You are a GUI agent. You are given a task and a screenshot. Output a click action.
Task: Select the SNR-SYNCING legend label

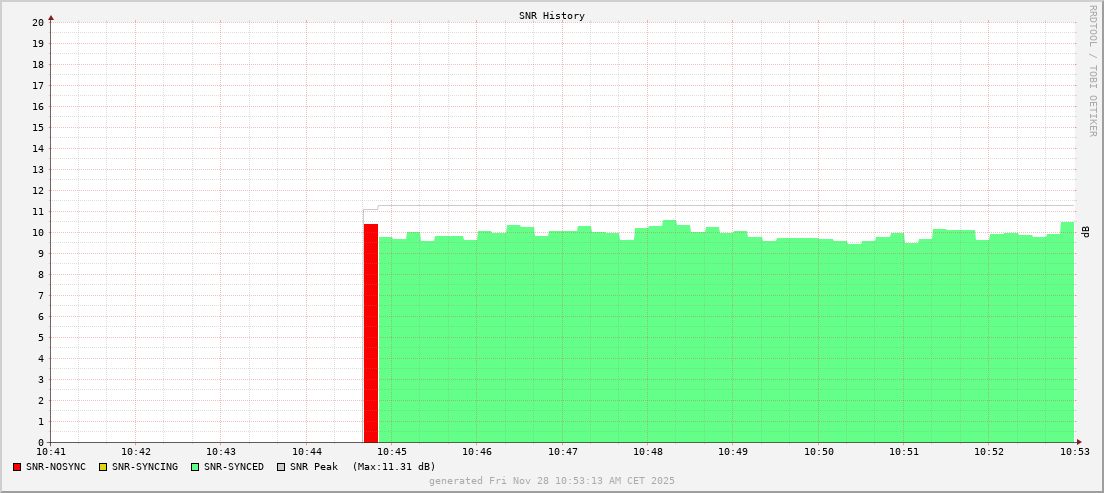[x=145, y=467]
